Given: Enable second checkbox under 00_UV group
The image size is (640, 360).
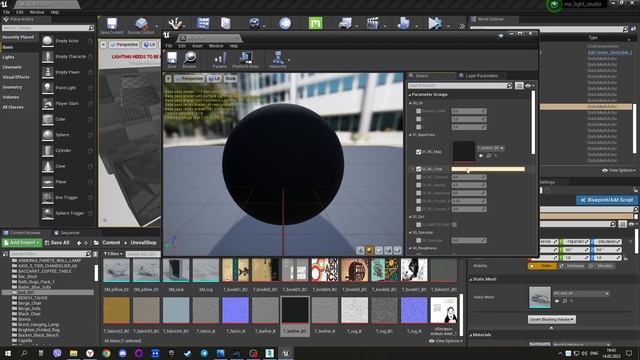Looking at the screenshot, I should pos(418,119).
